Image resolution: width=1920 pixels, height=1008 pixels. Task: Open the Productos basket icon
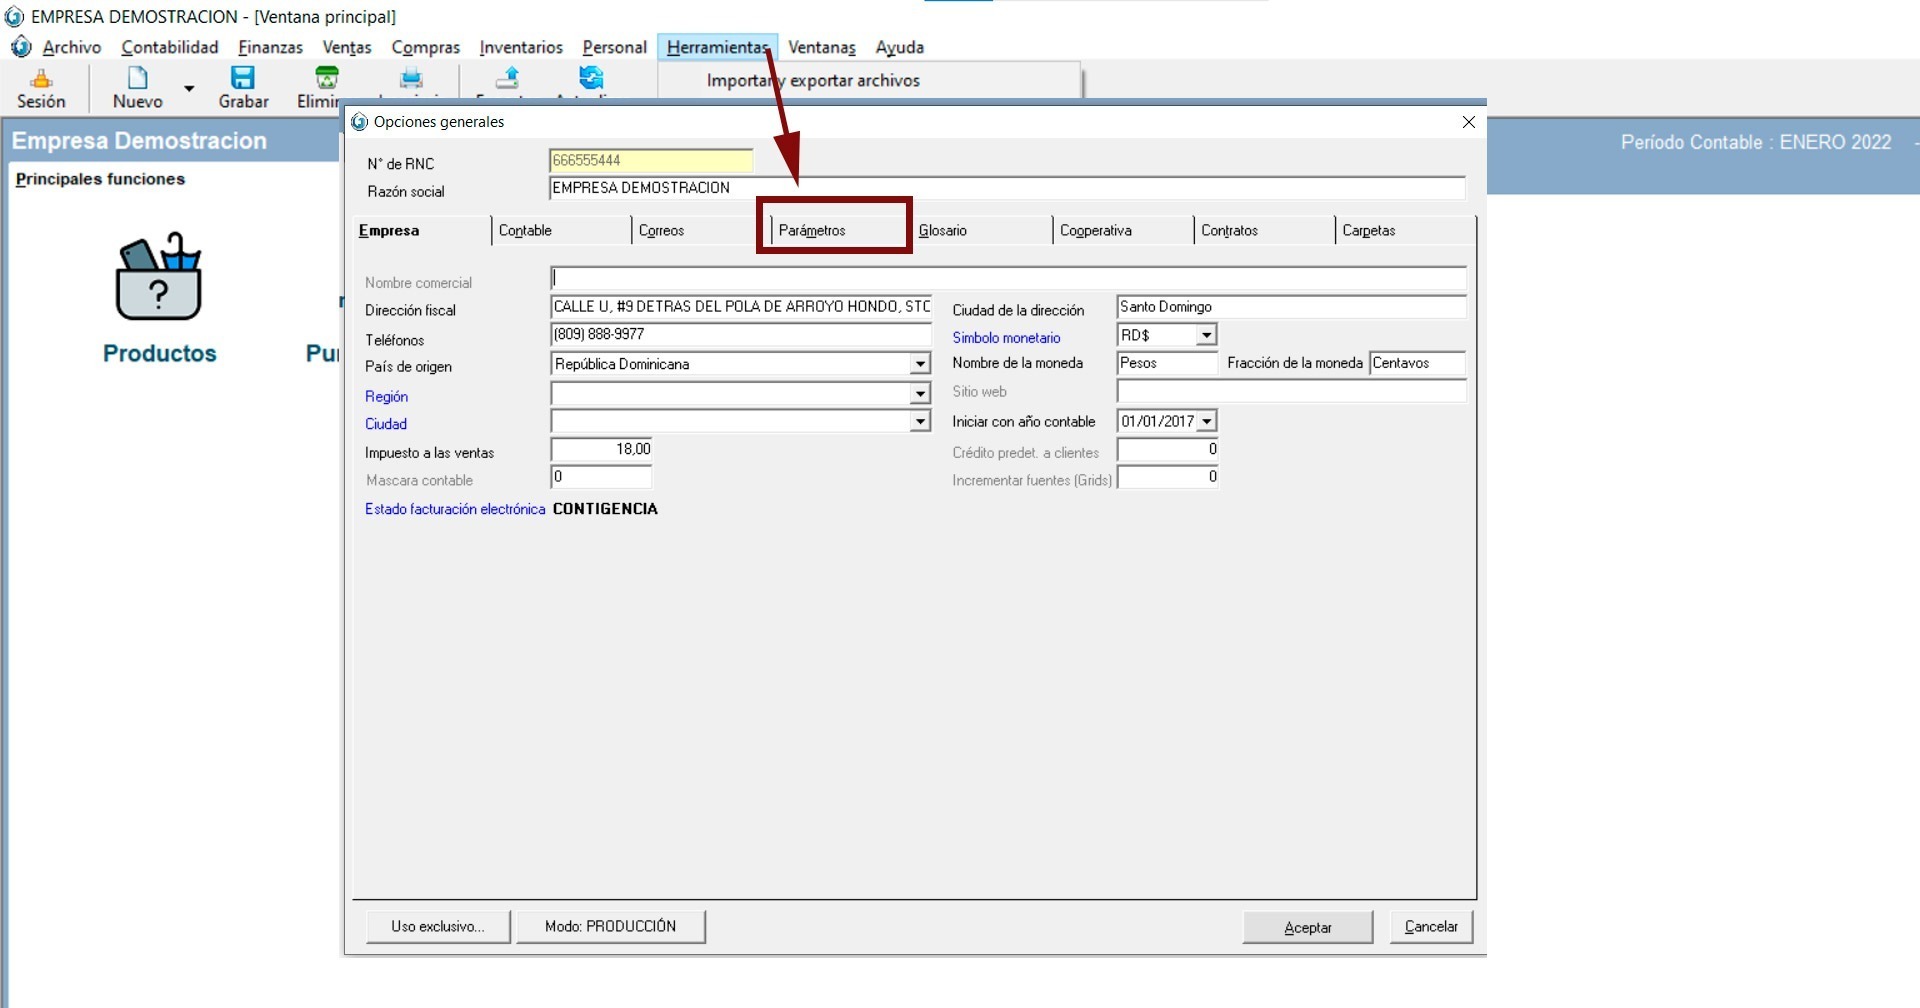[x=159, y=278]
